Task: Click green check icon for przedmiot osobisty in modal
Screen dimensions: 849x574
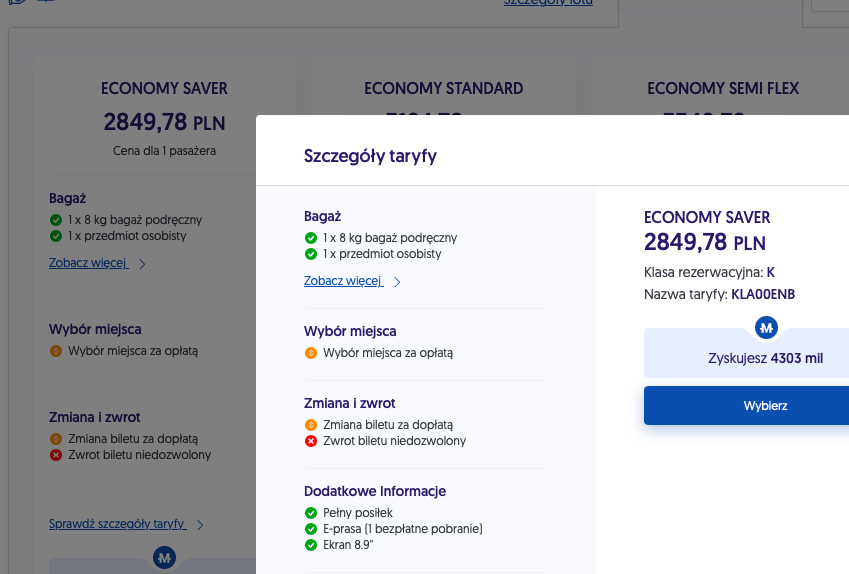Action: [x=311, y=254]
